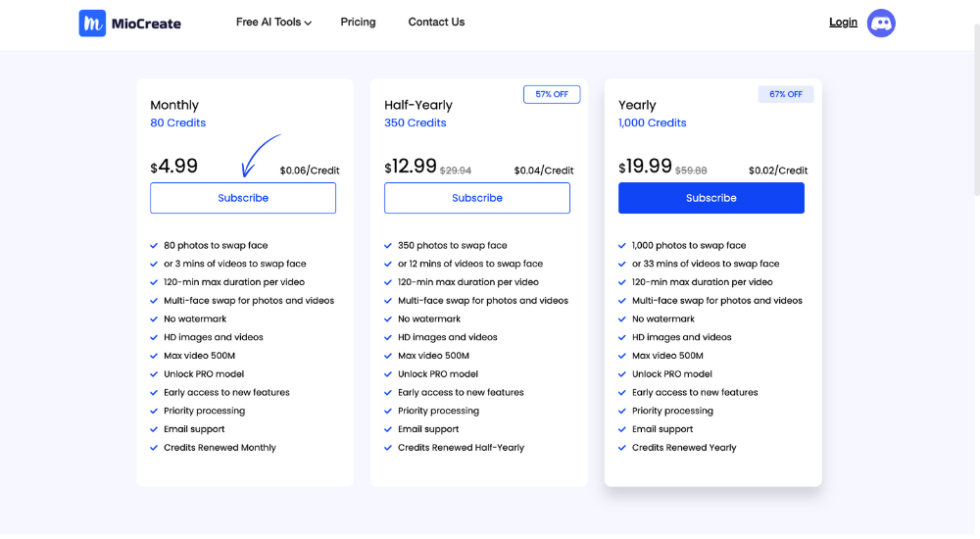
Task: Expand the Free AI Tools dropdown
Action: point(274,22)
